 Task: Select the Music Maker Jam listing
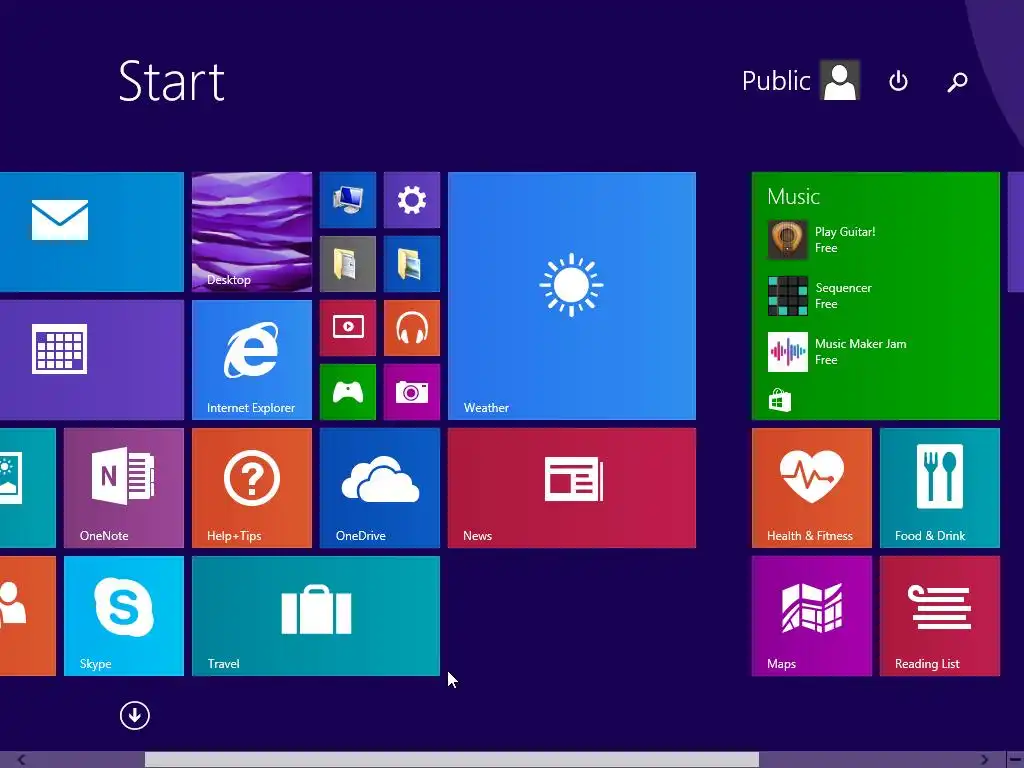(x=837, y=352)
